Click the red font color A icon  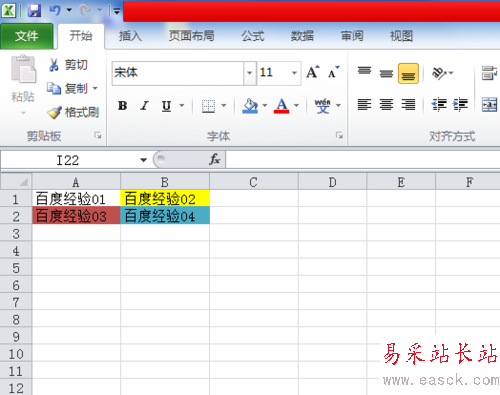point(282,106)
